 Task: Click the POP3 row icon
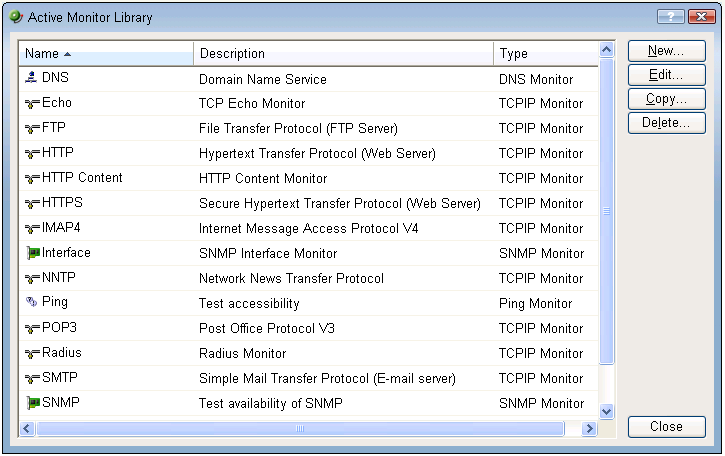pyautogui.click(x=32, y=328)
